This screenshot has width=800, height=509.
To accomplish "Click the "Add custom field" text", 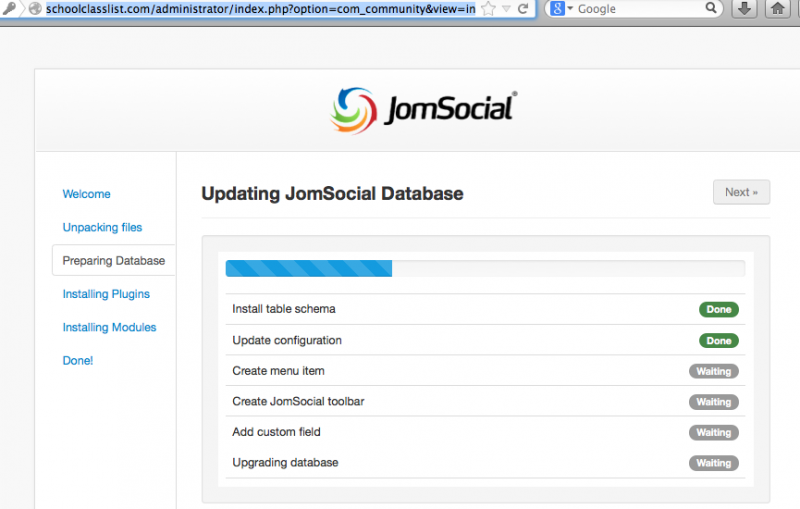I will [x=276, y=432].
